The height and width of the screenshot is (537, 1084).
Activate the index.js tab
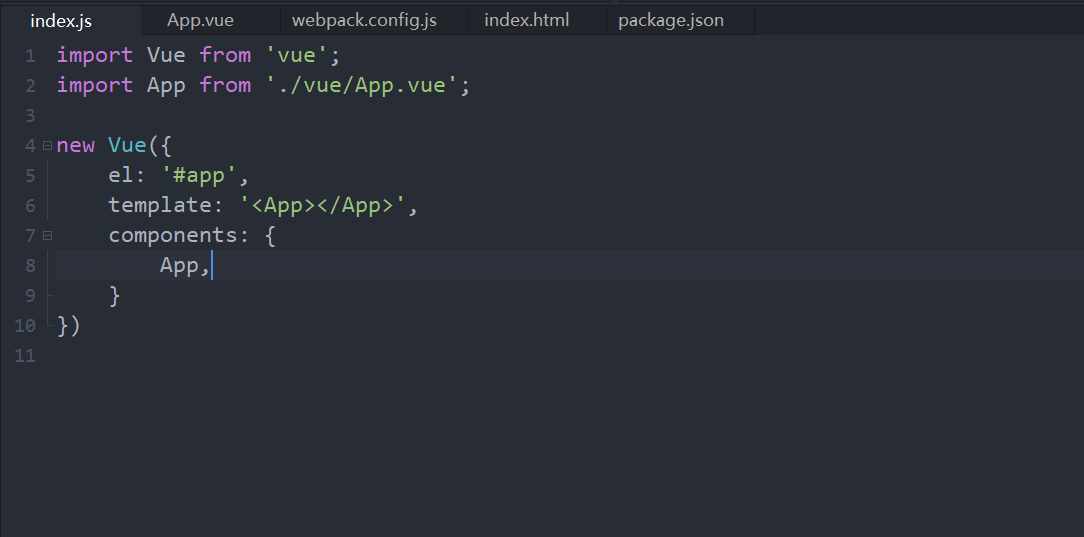61,21
